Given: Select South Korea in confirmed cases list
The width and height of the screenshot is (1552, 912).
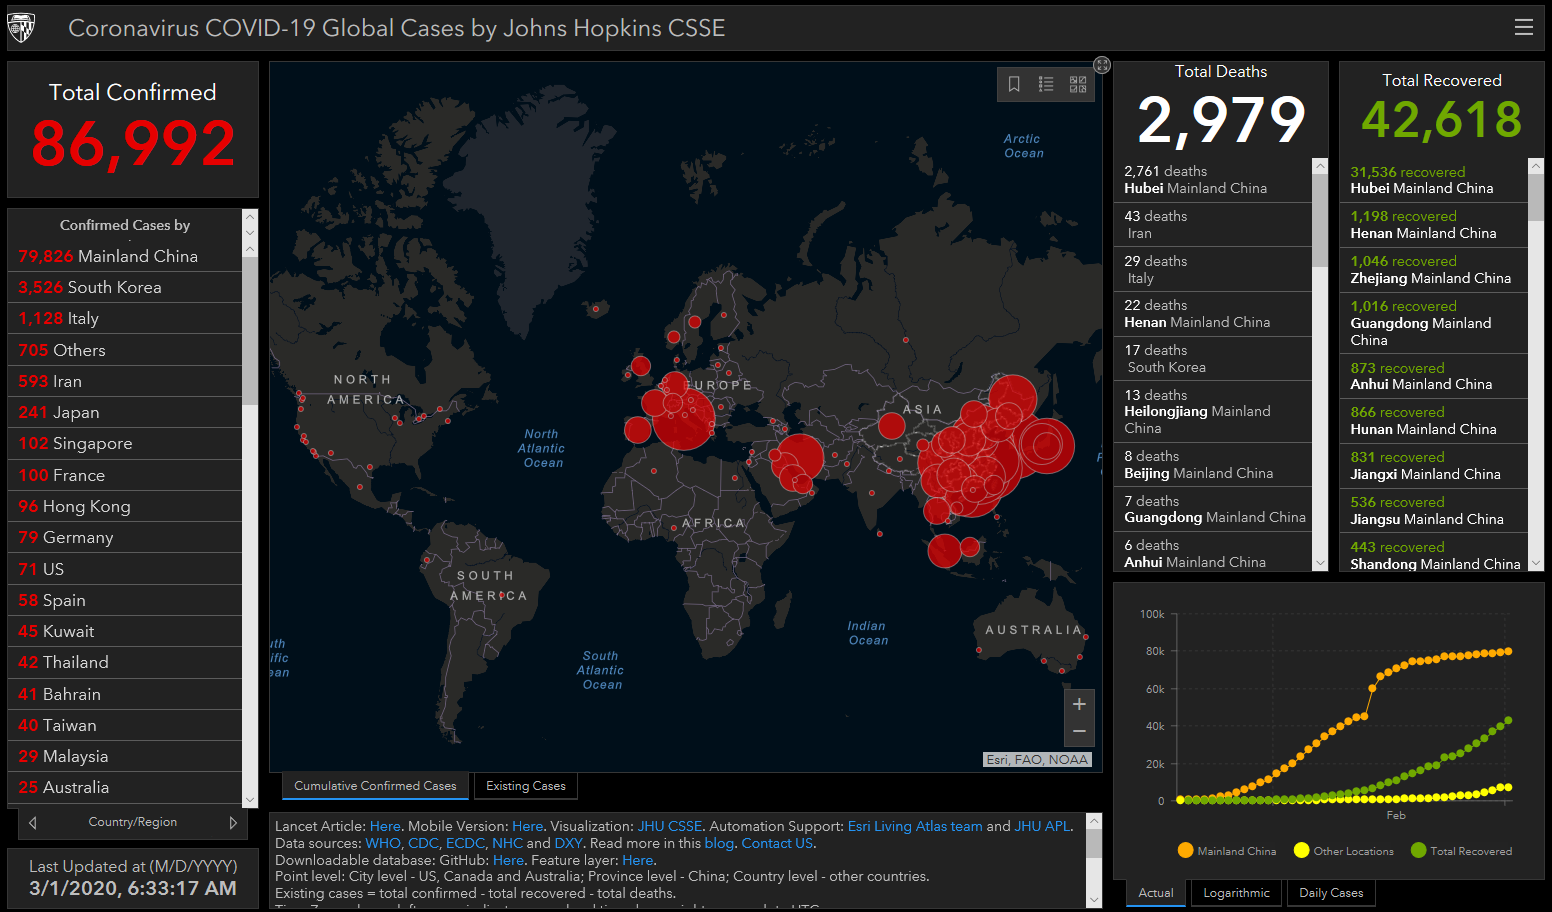Looking at the screenshot, I should [x=114, y=288].
